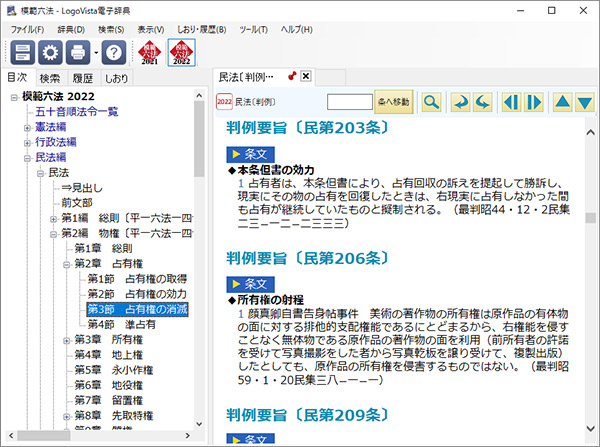The image size is (600, 447).
Task: Select 第6章 地役権 in the tree
Action: (108, 385)
